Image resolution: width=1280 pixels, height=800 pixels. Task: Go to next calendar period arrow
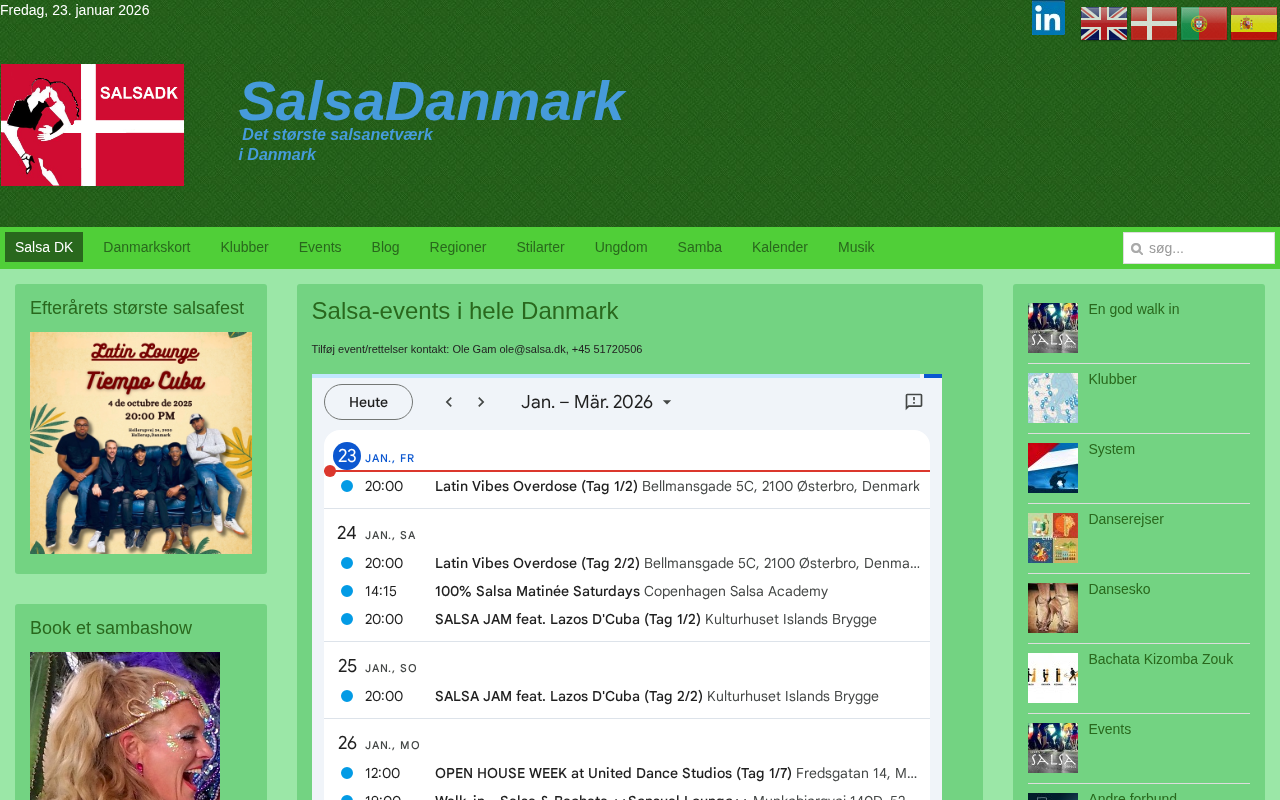coord(481,402)
